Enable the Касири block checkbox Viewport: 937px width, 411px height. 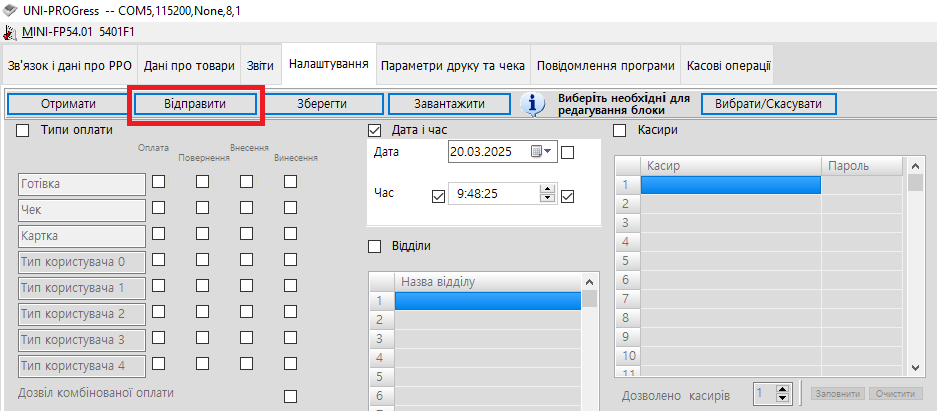620,130
